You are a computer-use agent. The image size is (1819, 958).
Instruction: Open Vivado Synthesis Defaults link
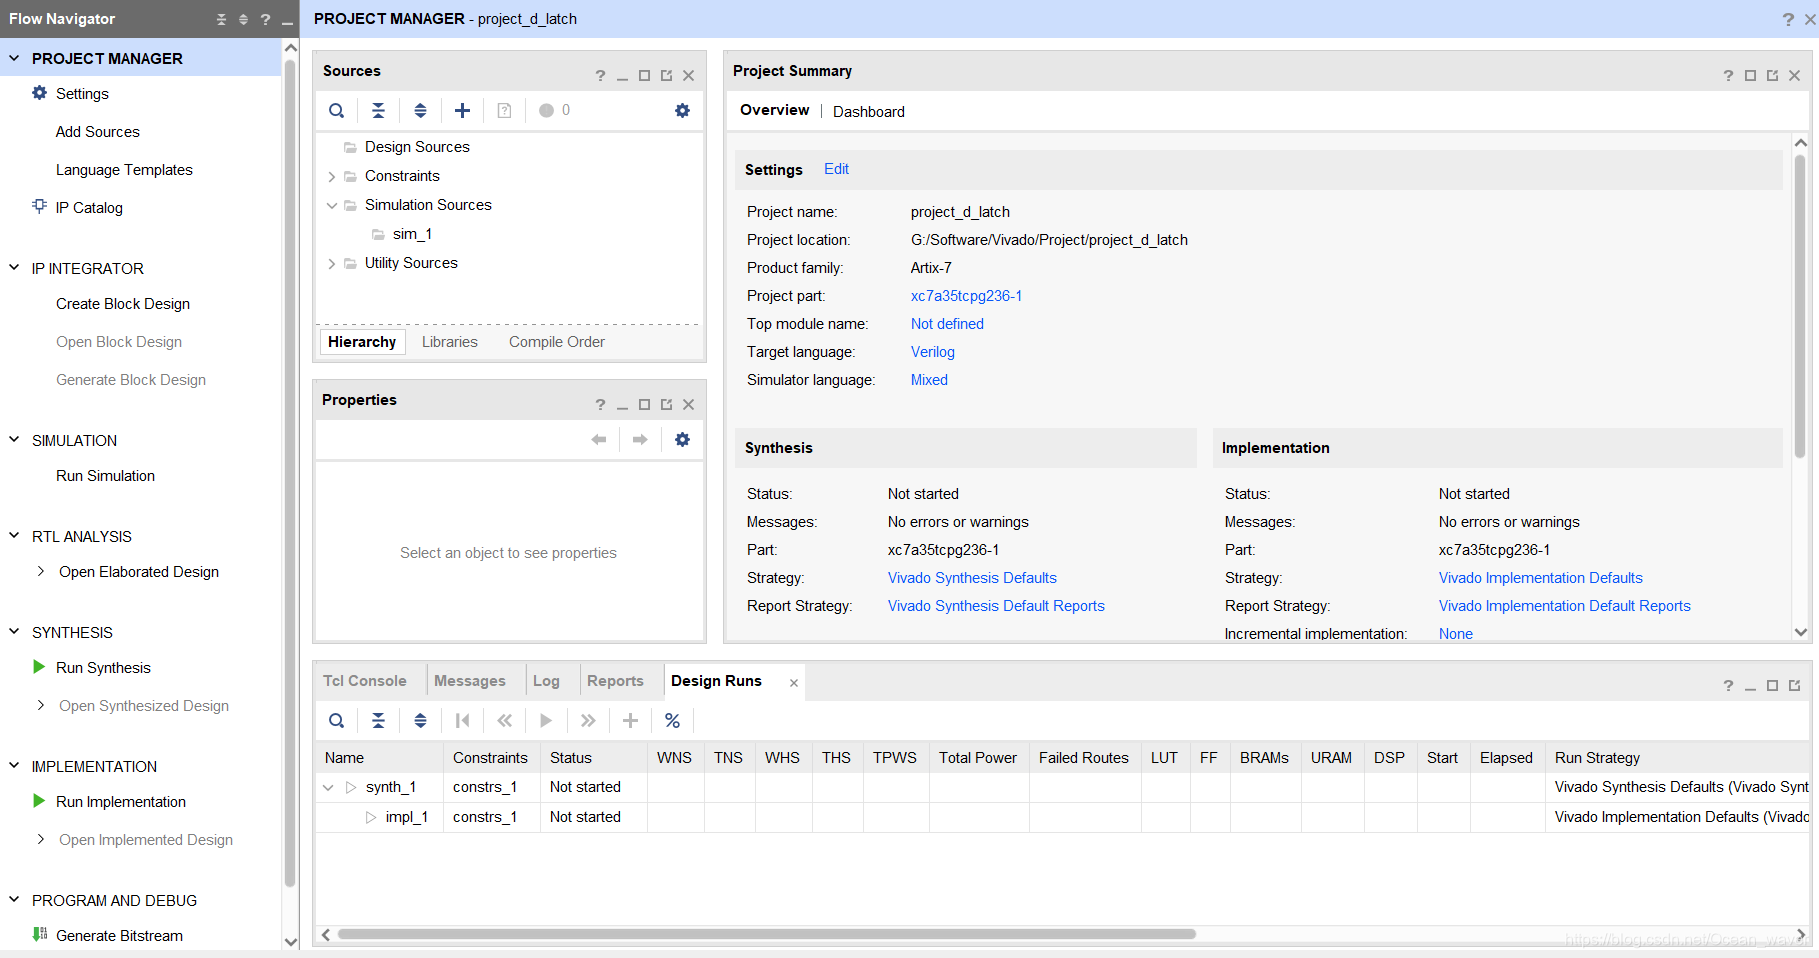pyautogui.click(x=972, y=578)
